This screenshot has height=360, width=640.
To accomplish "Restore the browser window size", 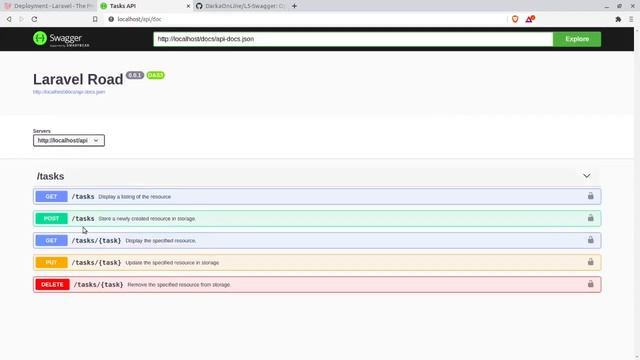I will pos(620,6).
